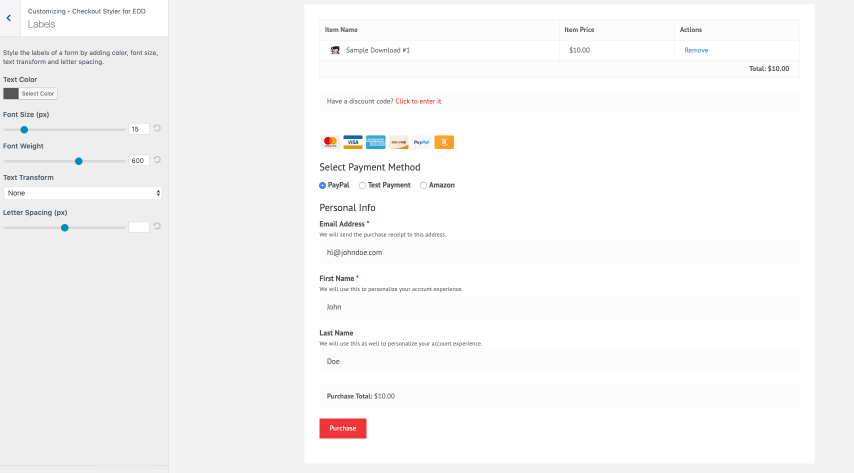Click the 'Click to enter it' discount link
The image size is (854, 473).
[x=418, y=101]
